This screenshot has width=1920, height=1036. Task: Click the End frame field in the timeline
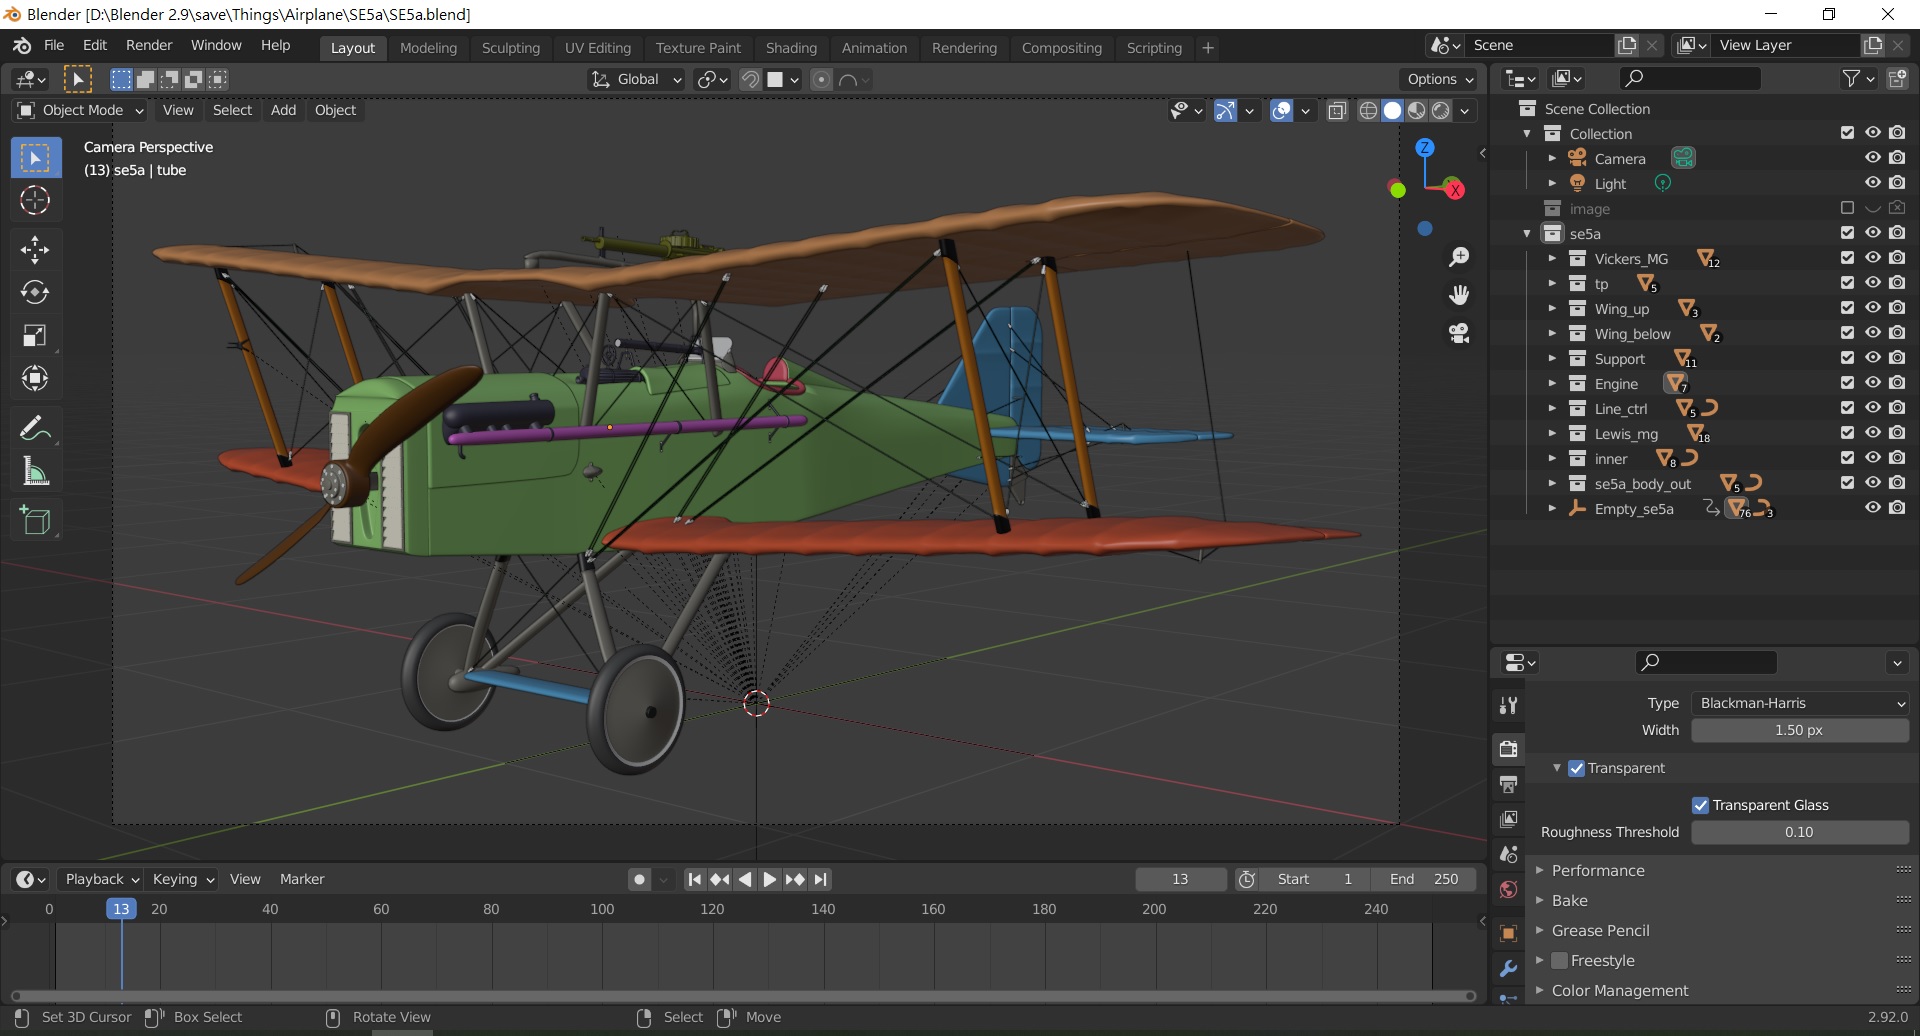1423,879
